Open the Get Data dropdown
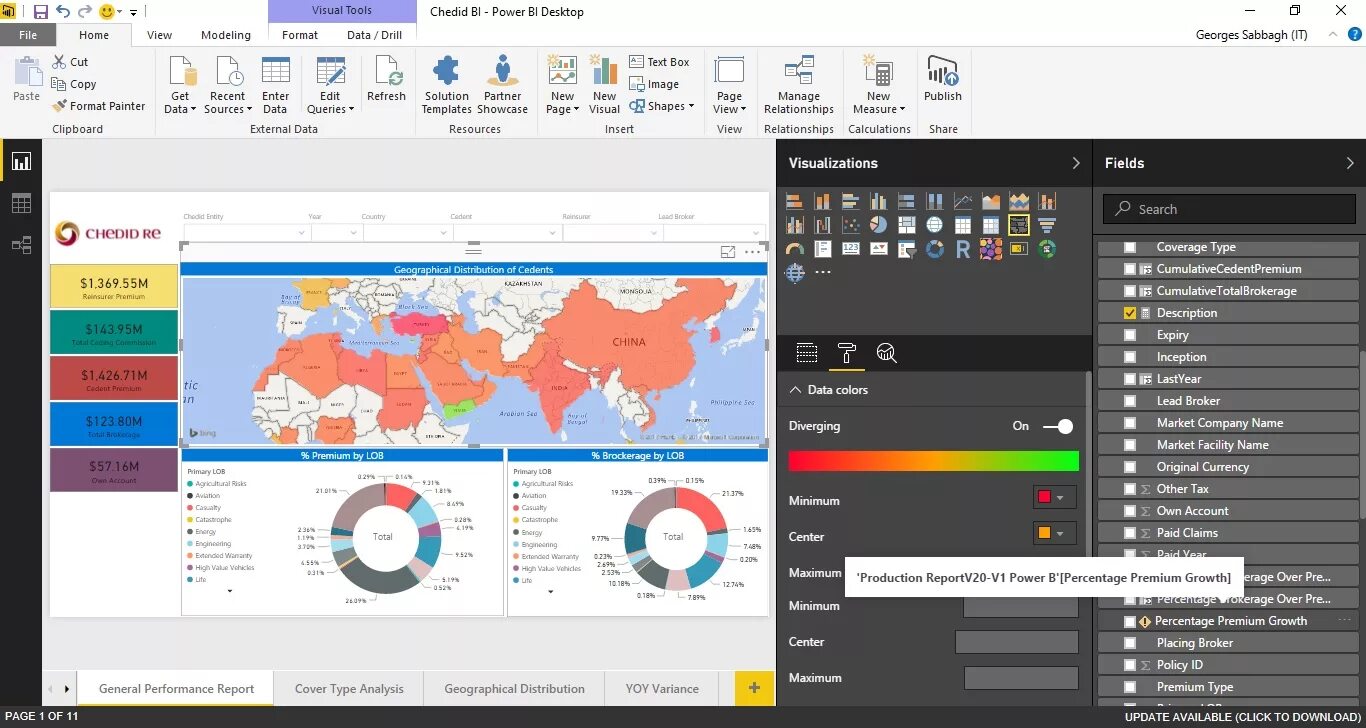This screenshot has width=1366, height=728. (x=181, y=86)
